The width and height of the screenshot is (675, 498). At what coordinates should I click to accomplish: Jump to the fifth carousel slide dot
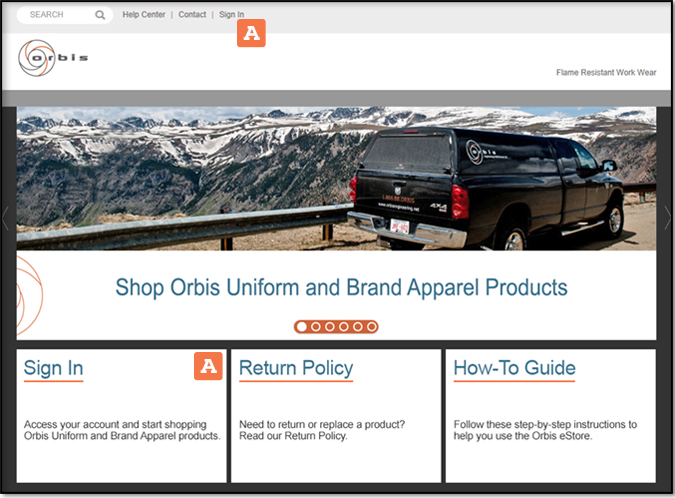tap(357, 326)
